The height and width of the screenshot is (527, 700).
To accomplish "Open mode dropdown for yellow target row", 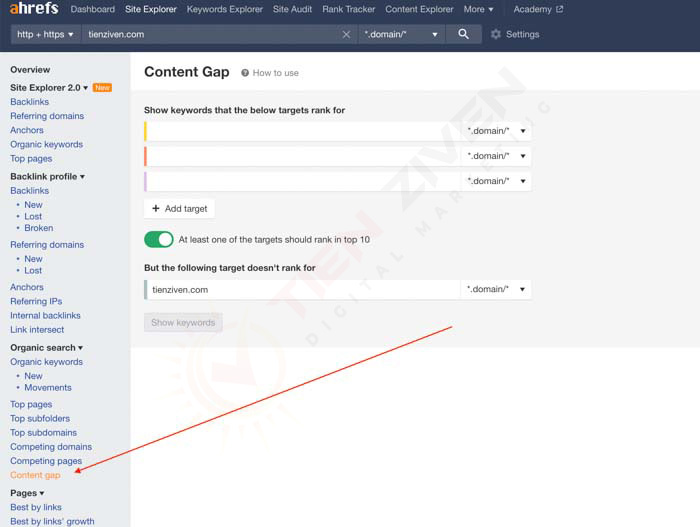I will tap(496, 131).
